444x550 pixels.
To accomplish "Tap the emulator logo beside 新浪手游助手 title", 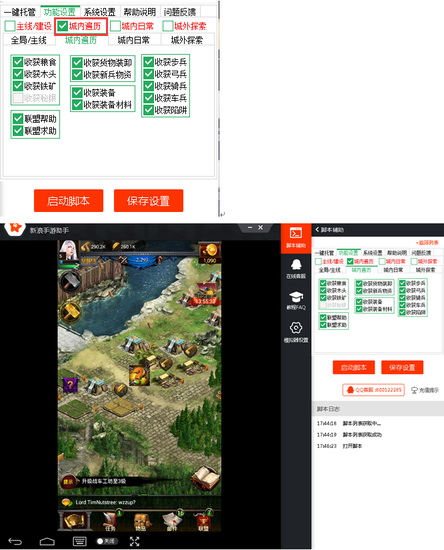I will tap(15, 228).
